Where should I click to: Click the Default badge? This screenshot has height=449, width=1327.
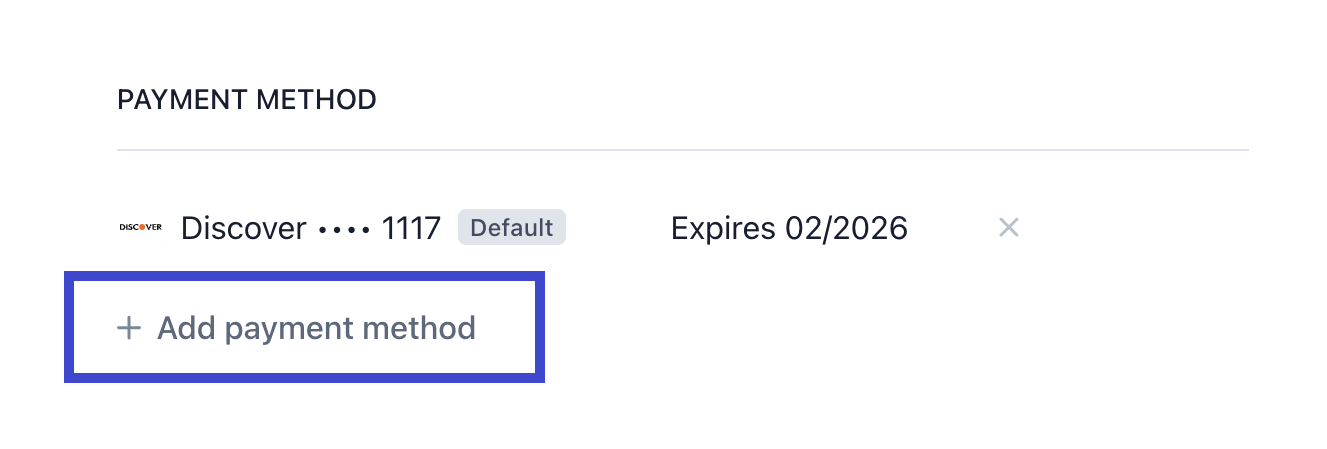(x=511, y=228)
